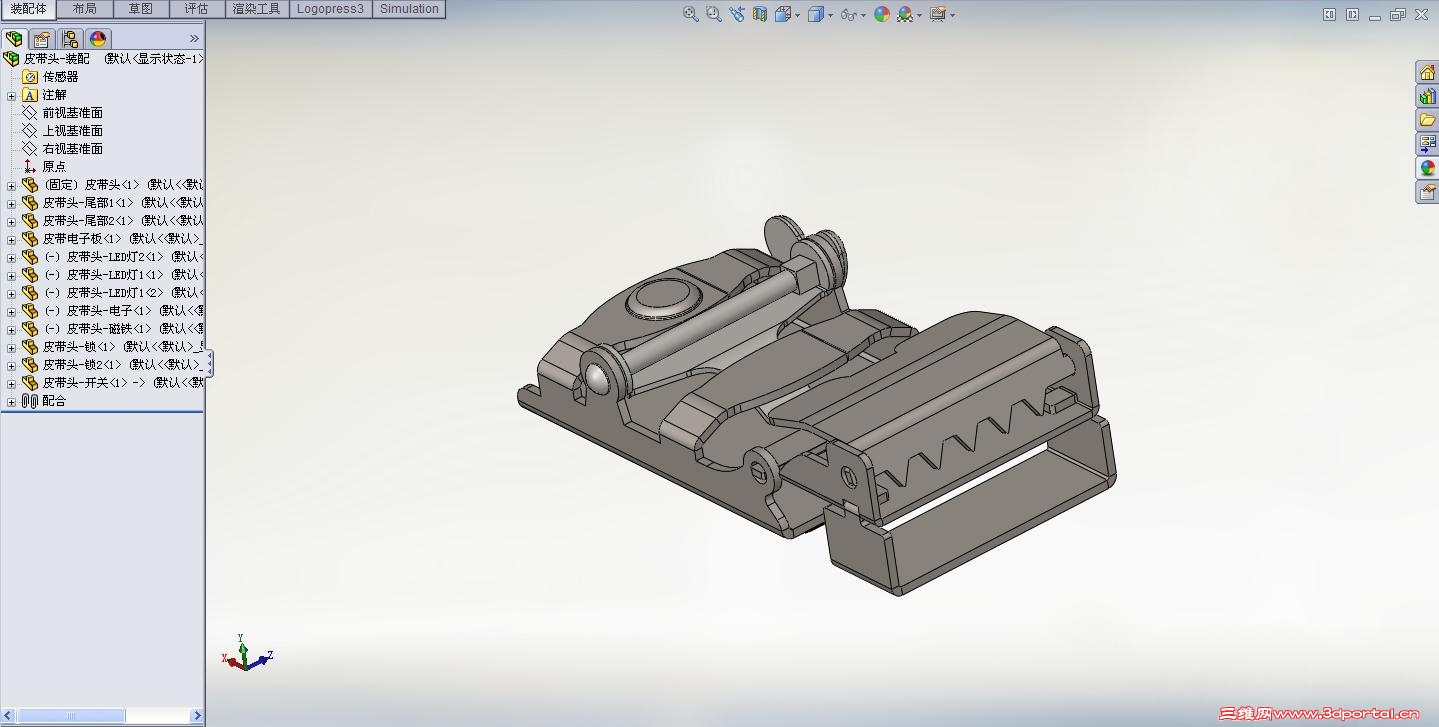Click the coordinate triad in the viewport corner

pyautogui.click(x=246, y=652)
